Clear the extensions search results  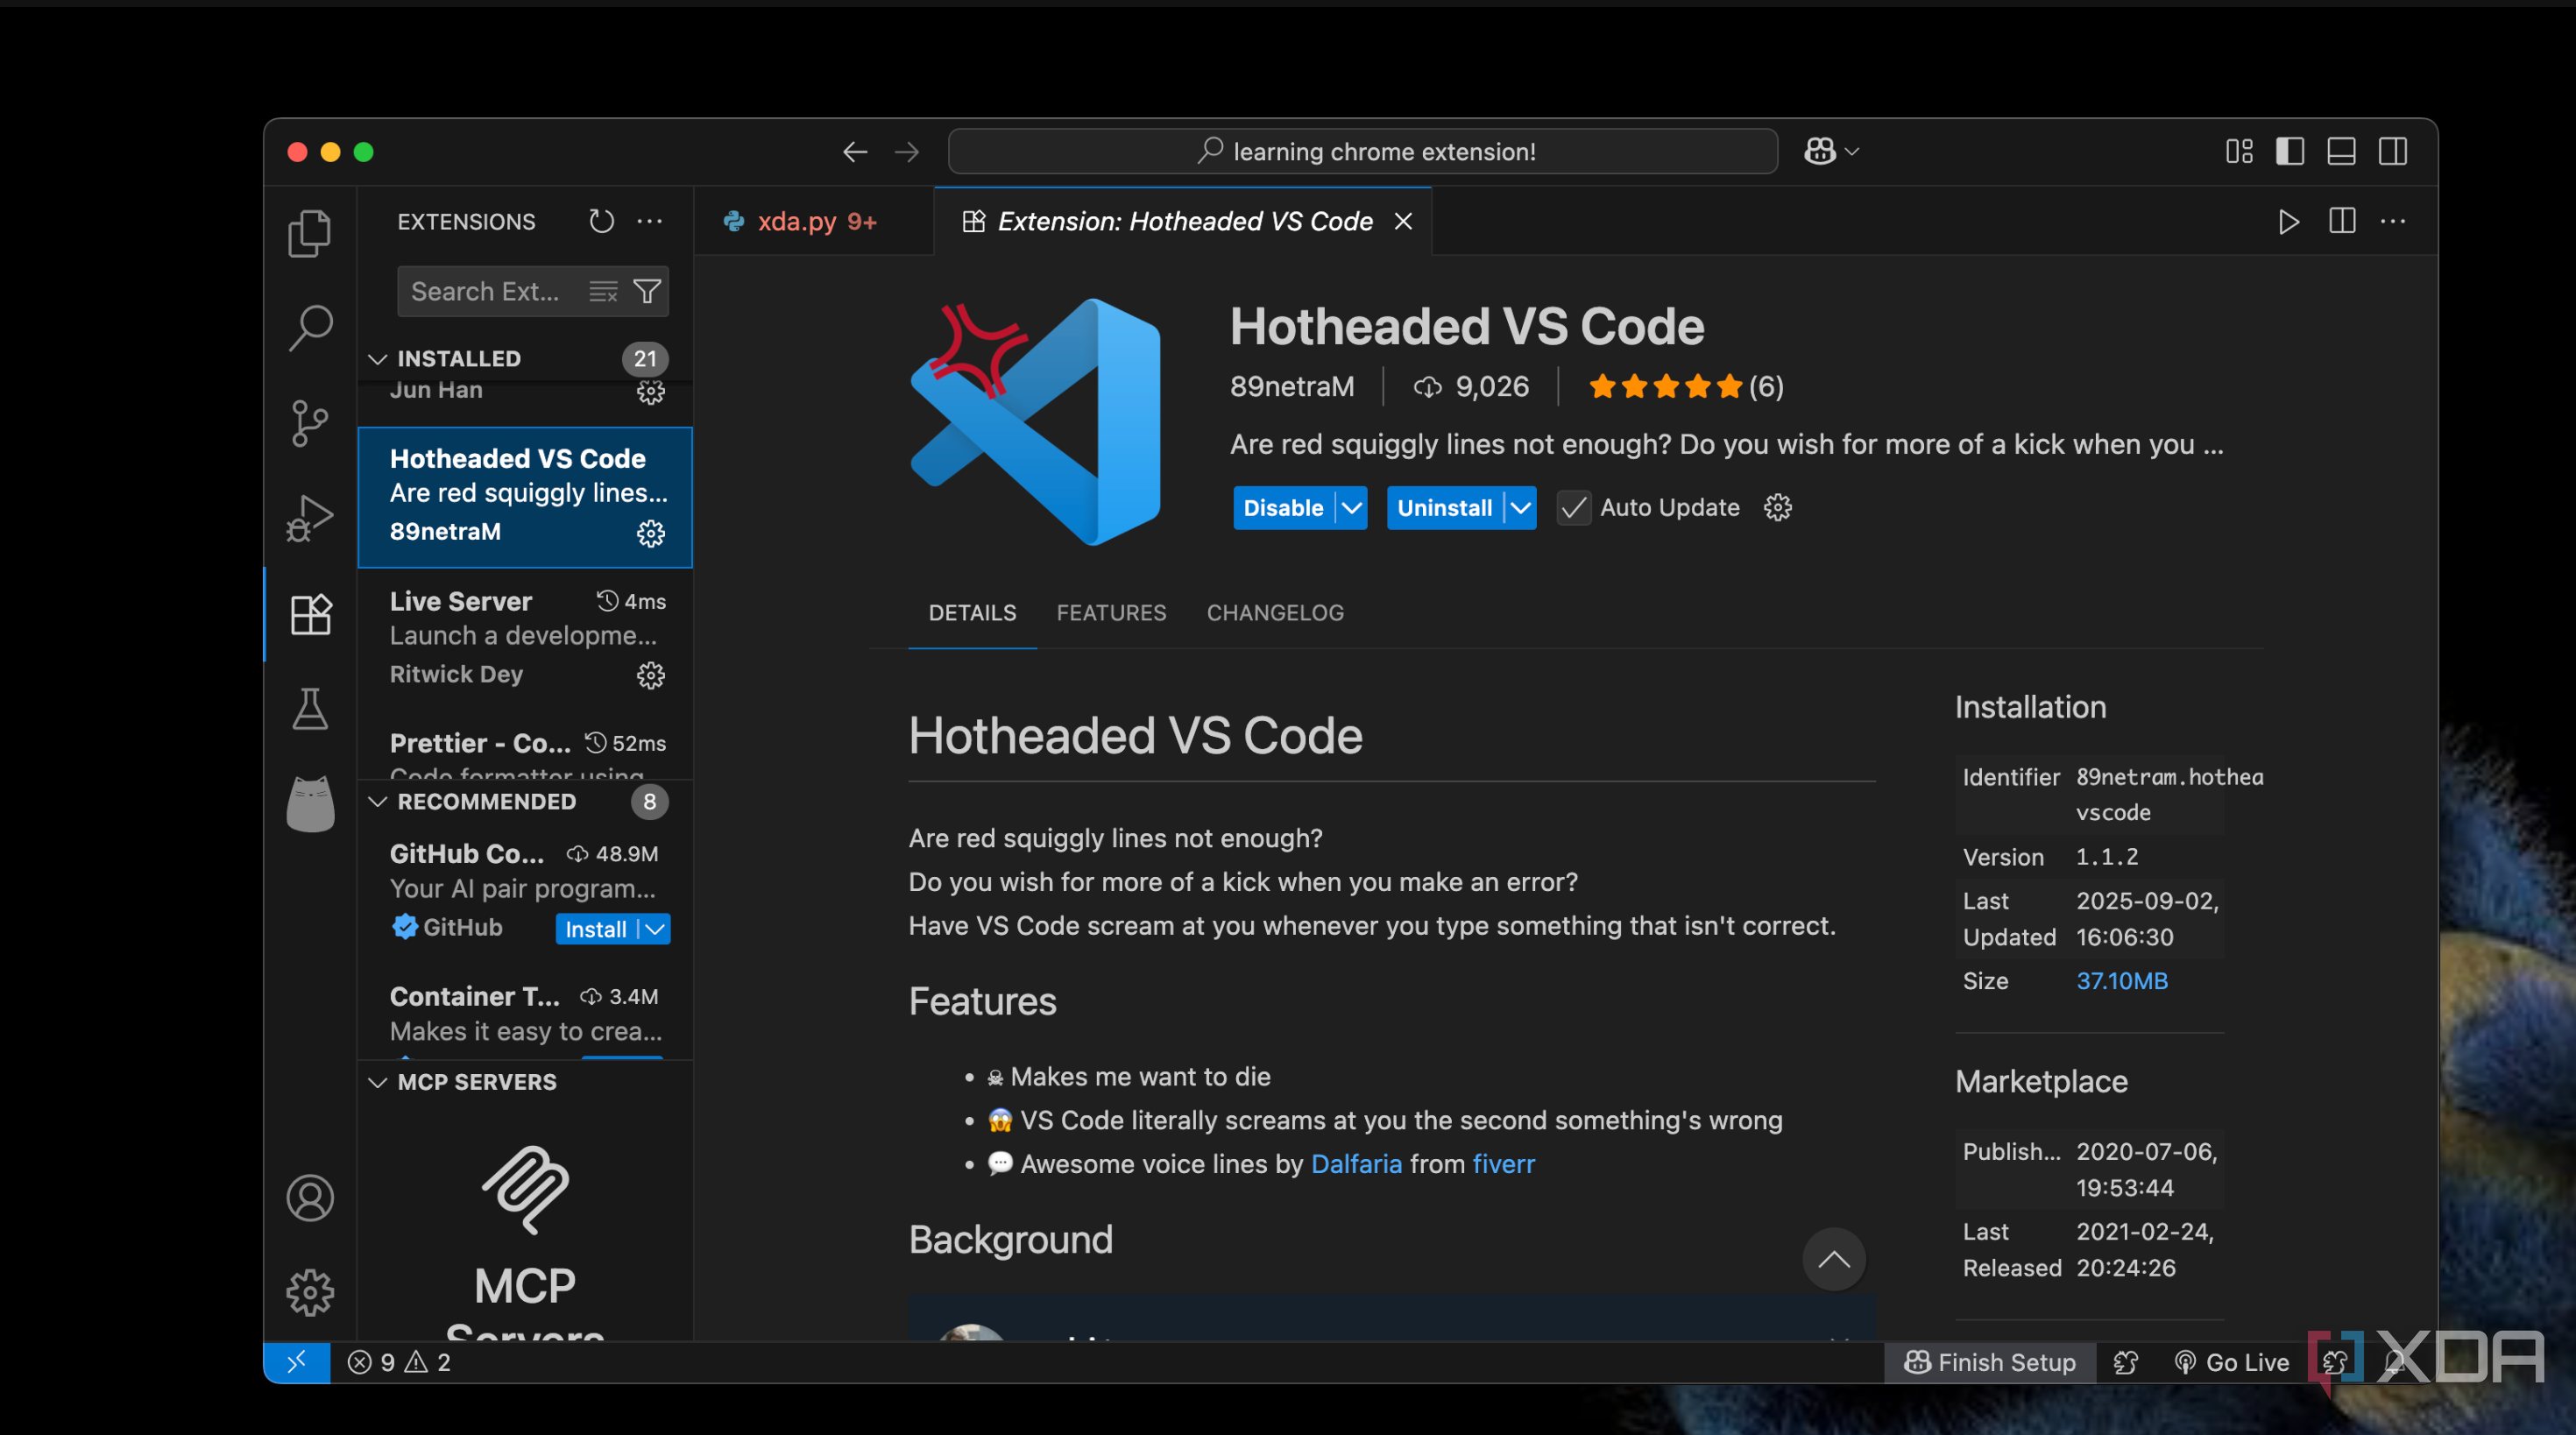coord(603,292)
